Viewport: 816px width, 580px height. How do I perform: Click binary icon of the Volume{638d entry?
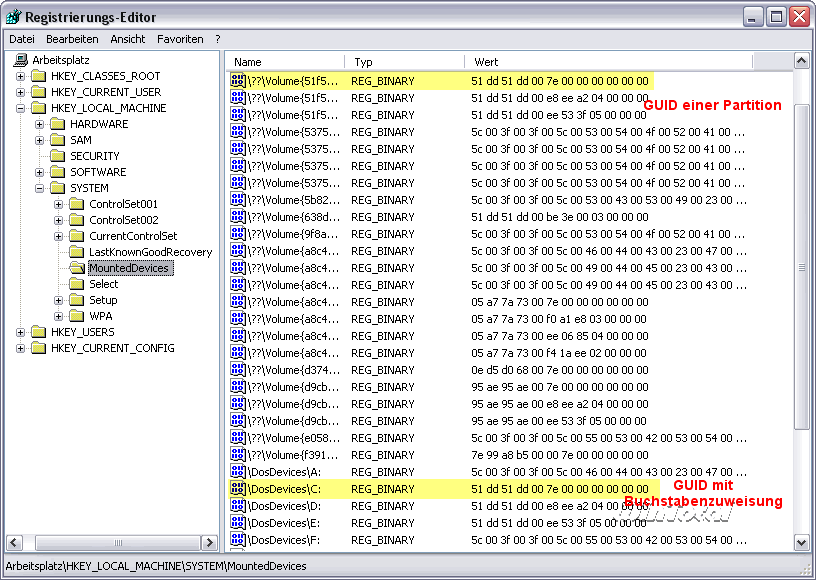click(238, 217)
